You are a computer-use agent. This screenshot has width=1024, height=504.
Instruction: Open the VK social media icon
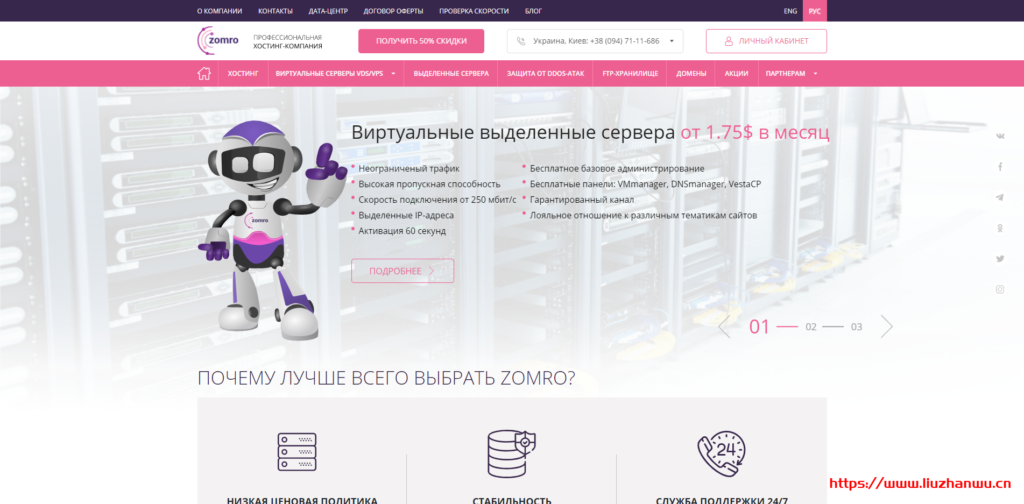coord(1000,136)
